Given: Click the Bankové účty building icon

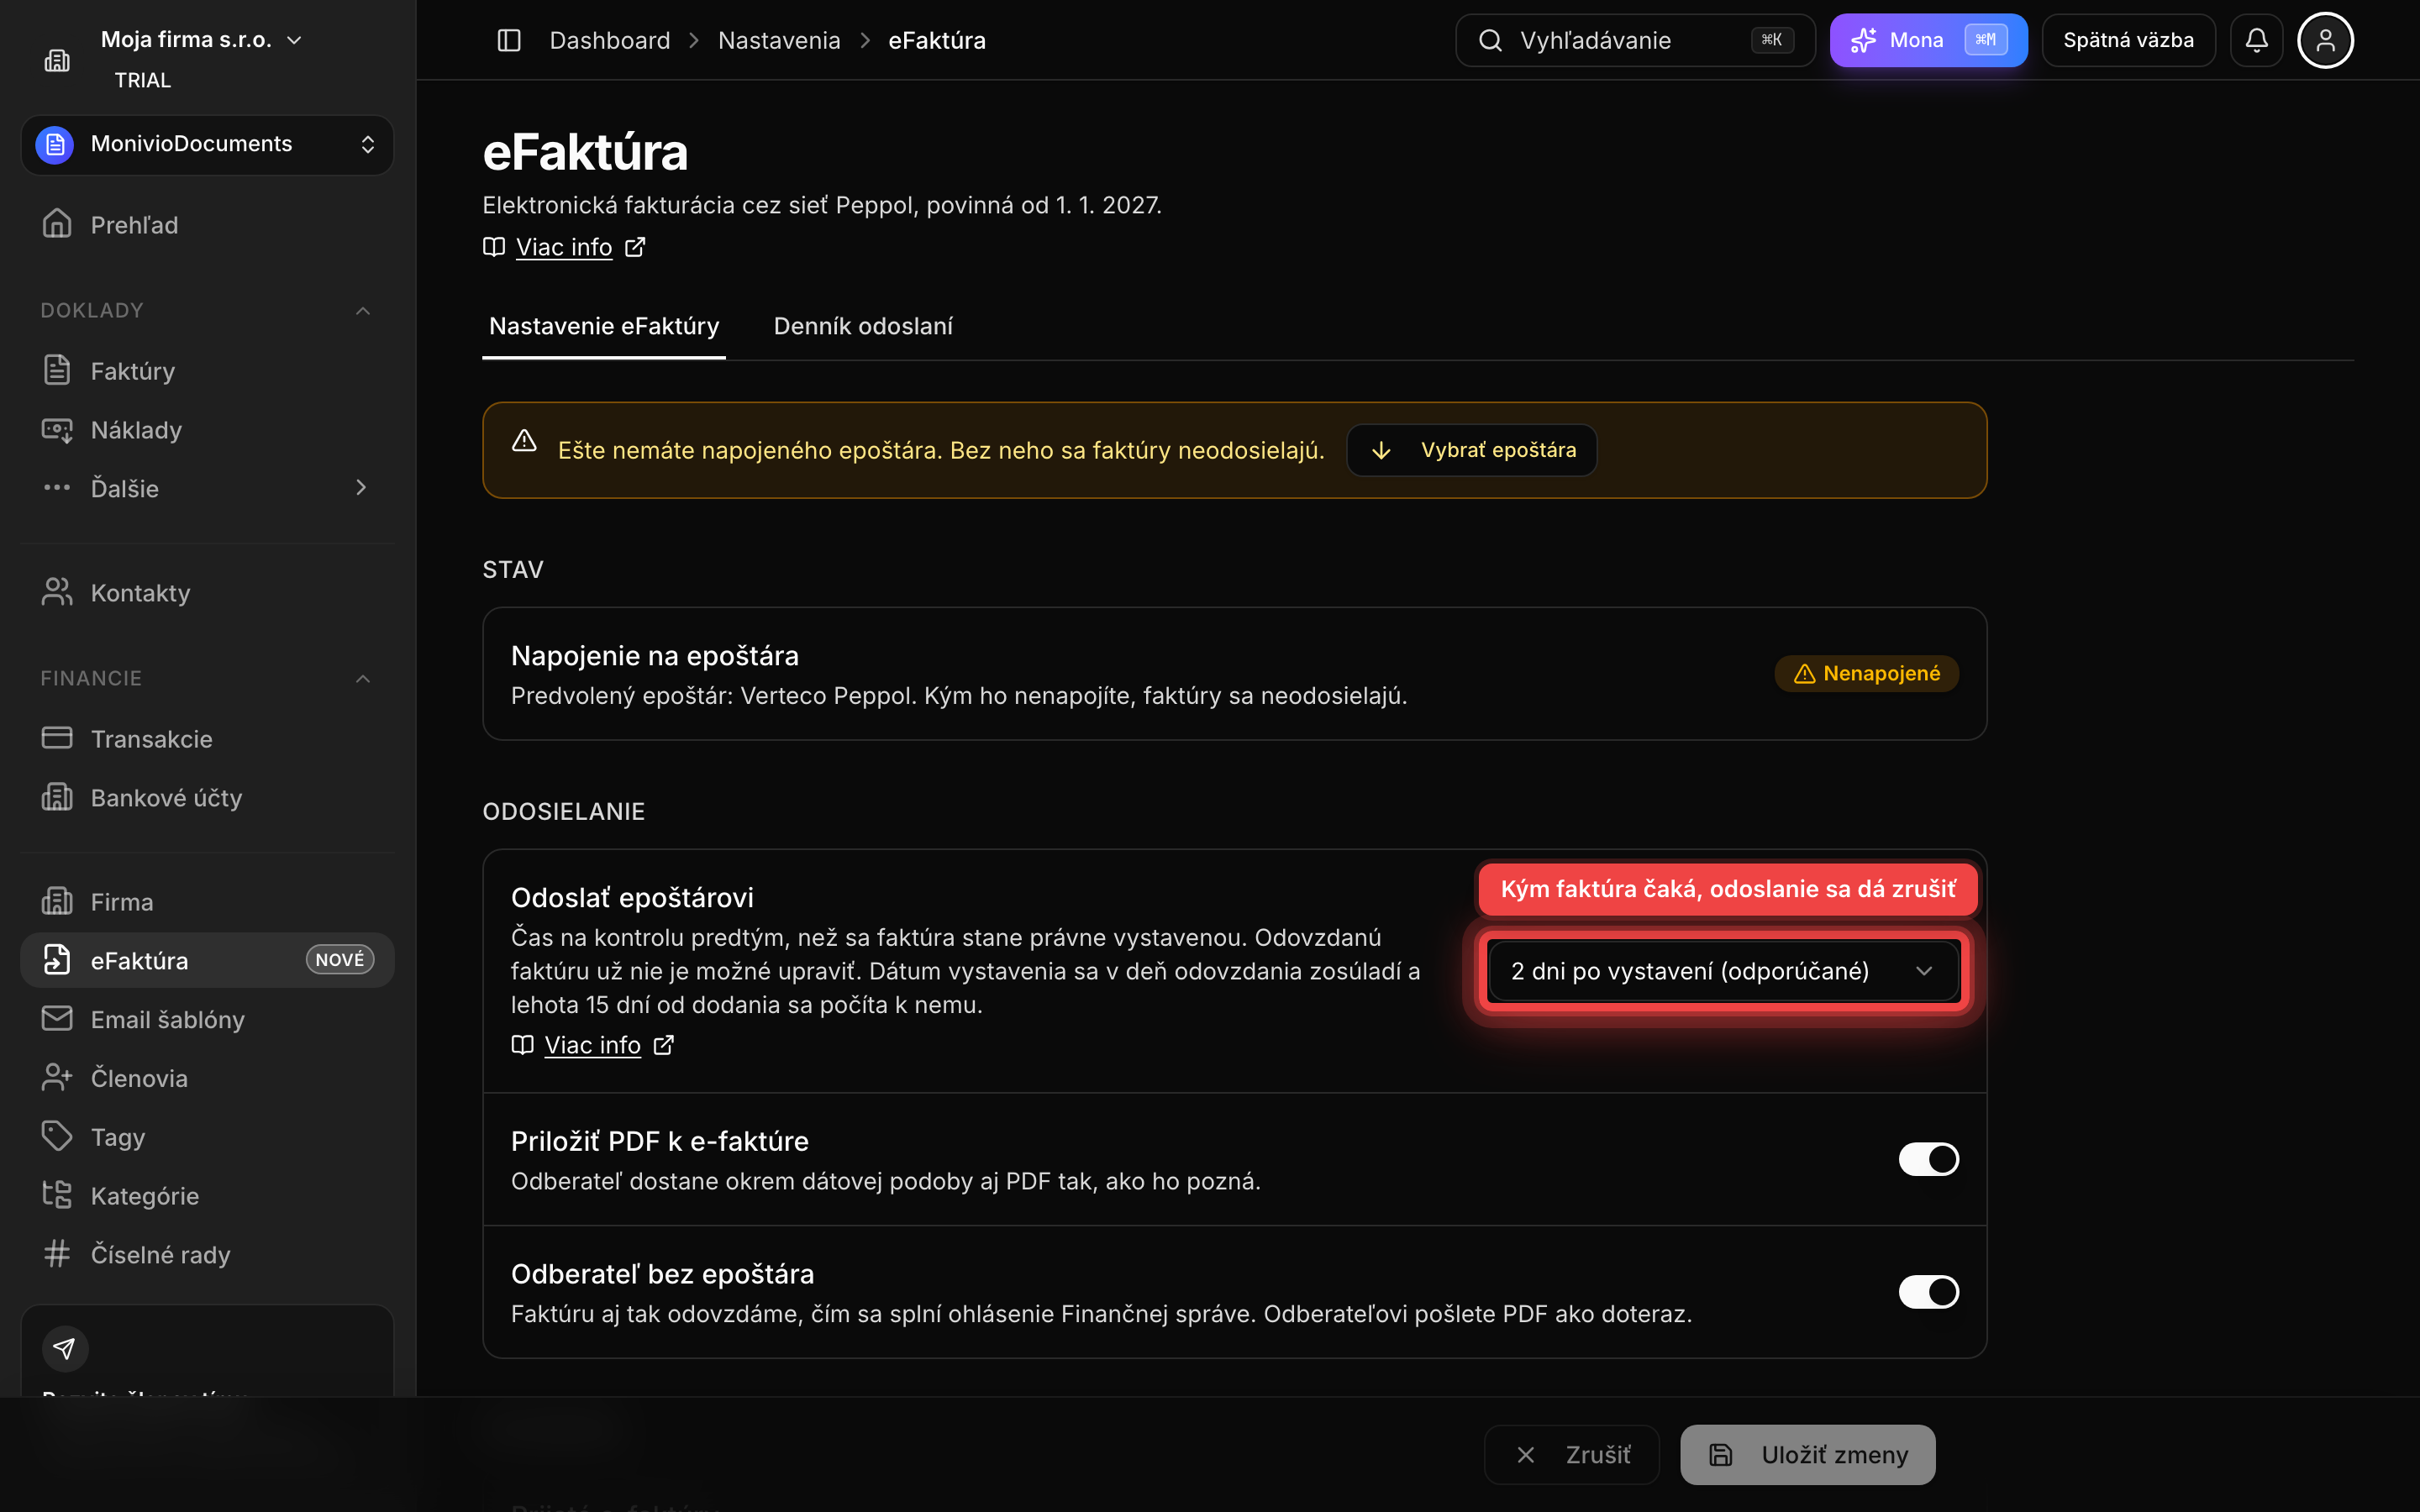Looking at the screenshot, I should pos(57,797).
